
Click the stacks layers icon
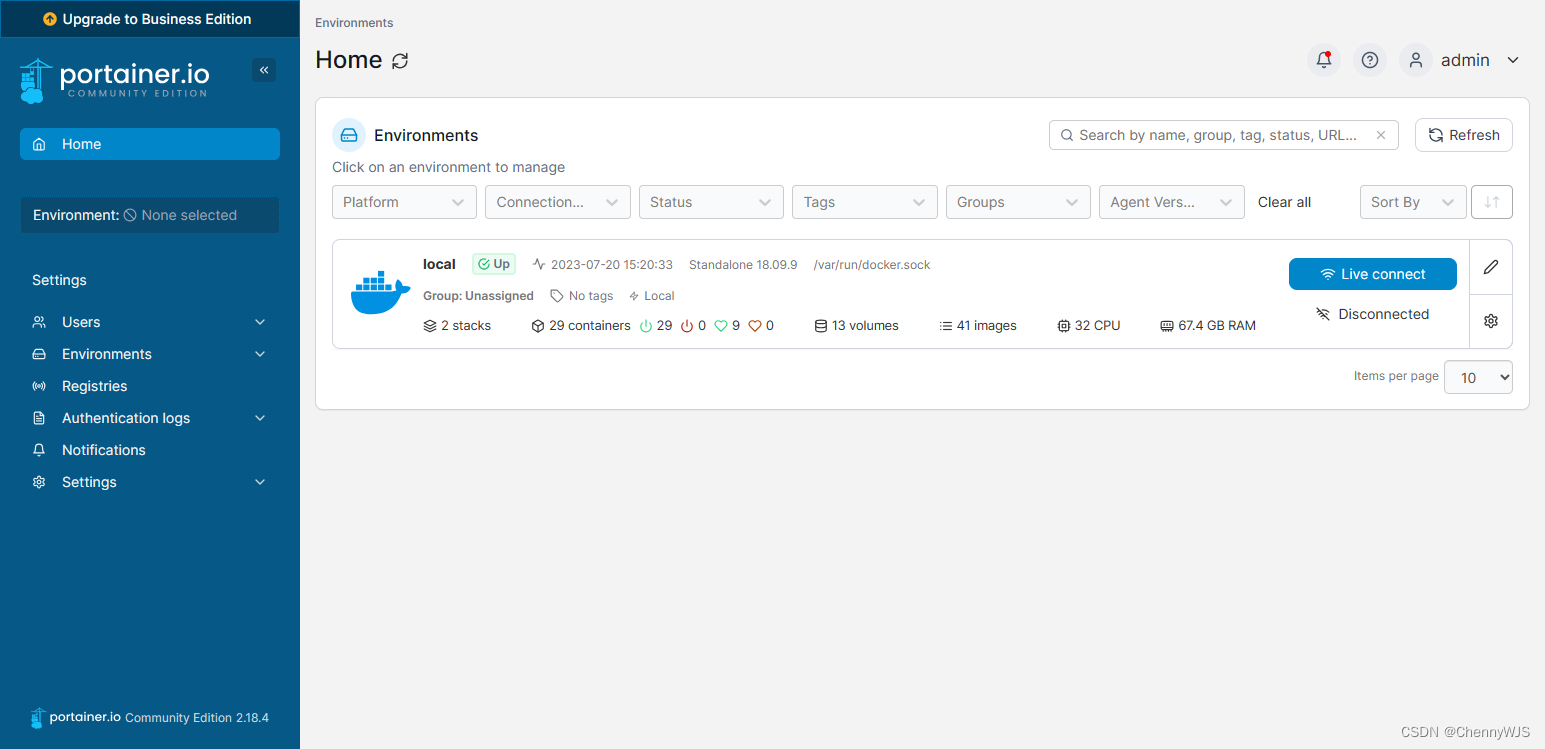[x=430, y=326]
